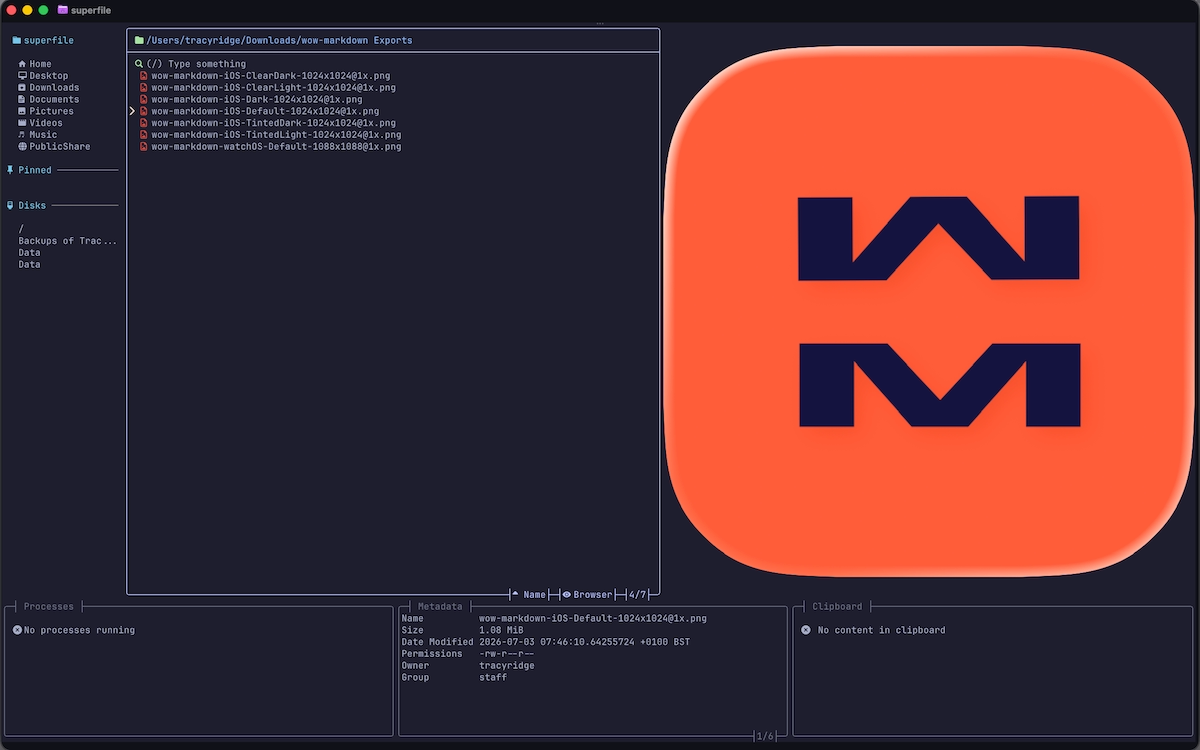Select wow-markdown-iOS-TintedLight-1024x1024@1x.png

tap(276, 135)
